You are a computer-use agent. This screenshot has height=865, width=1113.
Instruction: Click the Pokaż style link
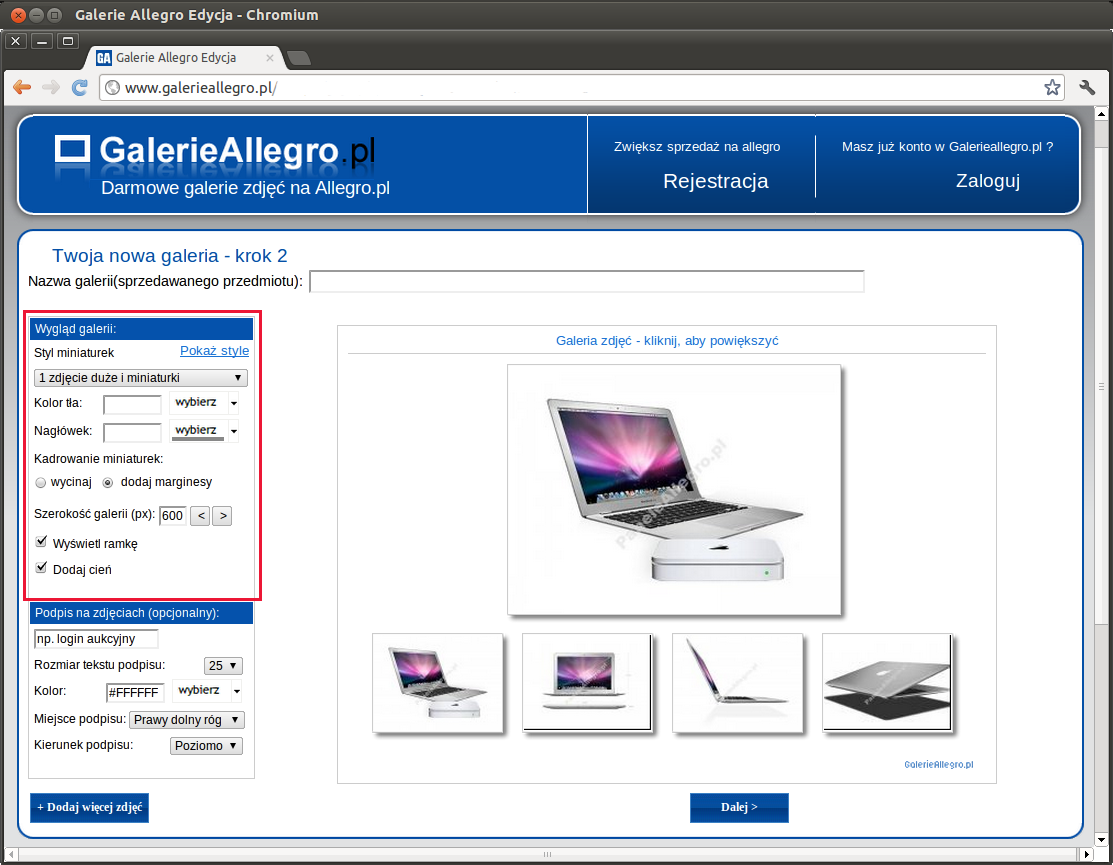(x=214, y=351)
